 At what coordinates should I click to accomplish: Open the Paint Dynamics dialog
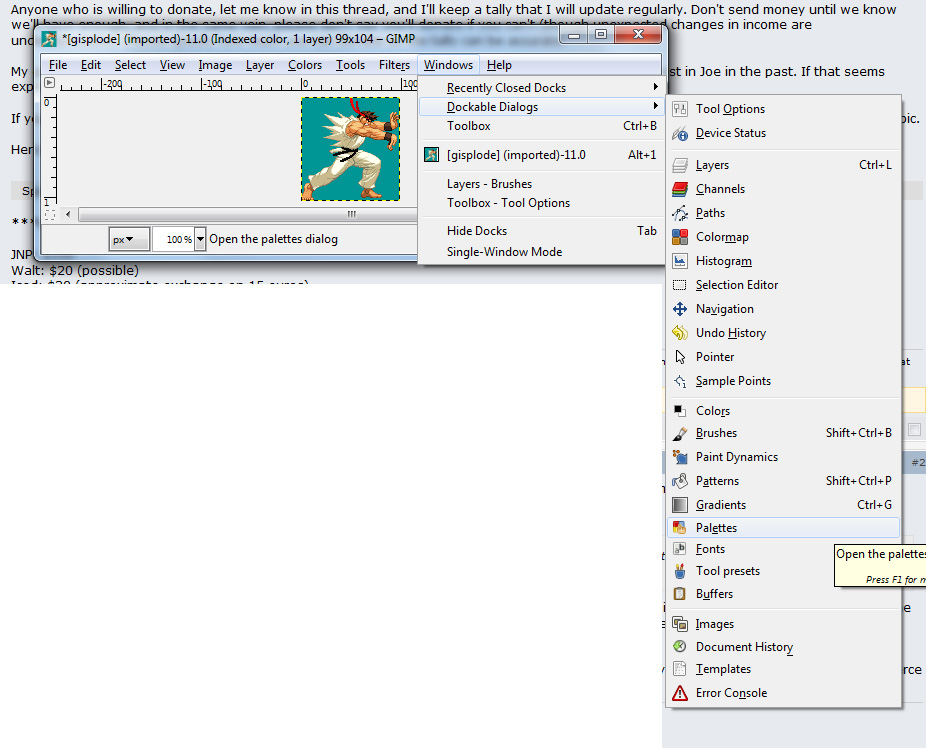pyautogui.click(x=783, y=457)
